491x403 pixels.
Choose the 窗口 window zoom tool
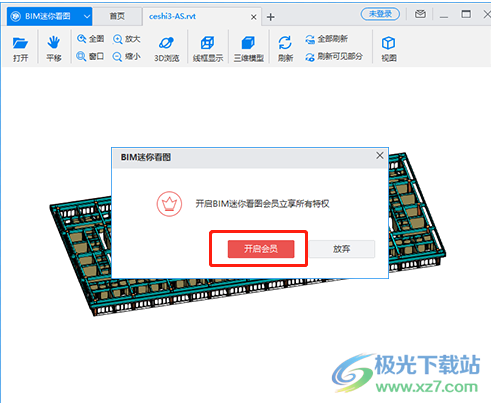click(x=90, y=56)
